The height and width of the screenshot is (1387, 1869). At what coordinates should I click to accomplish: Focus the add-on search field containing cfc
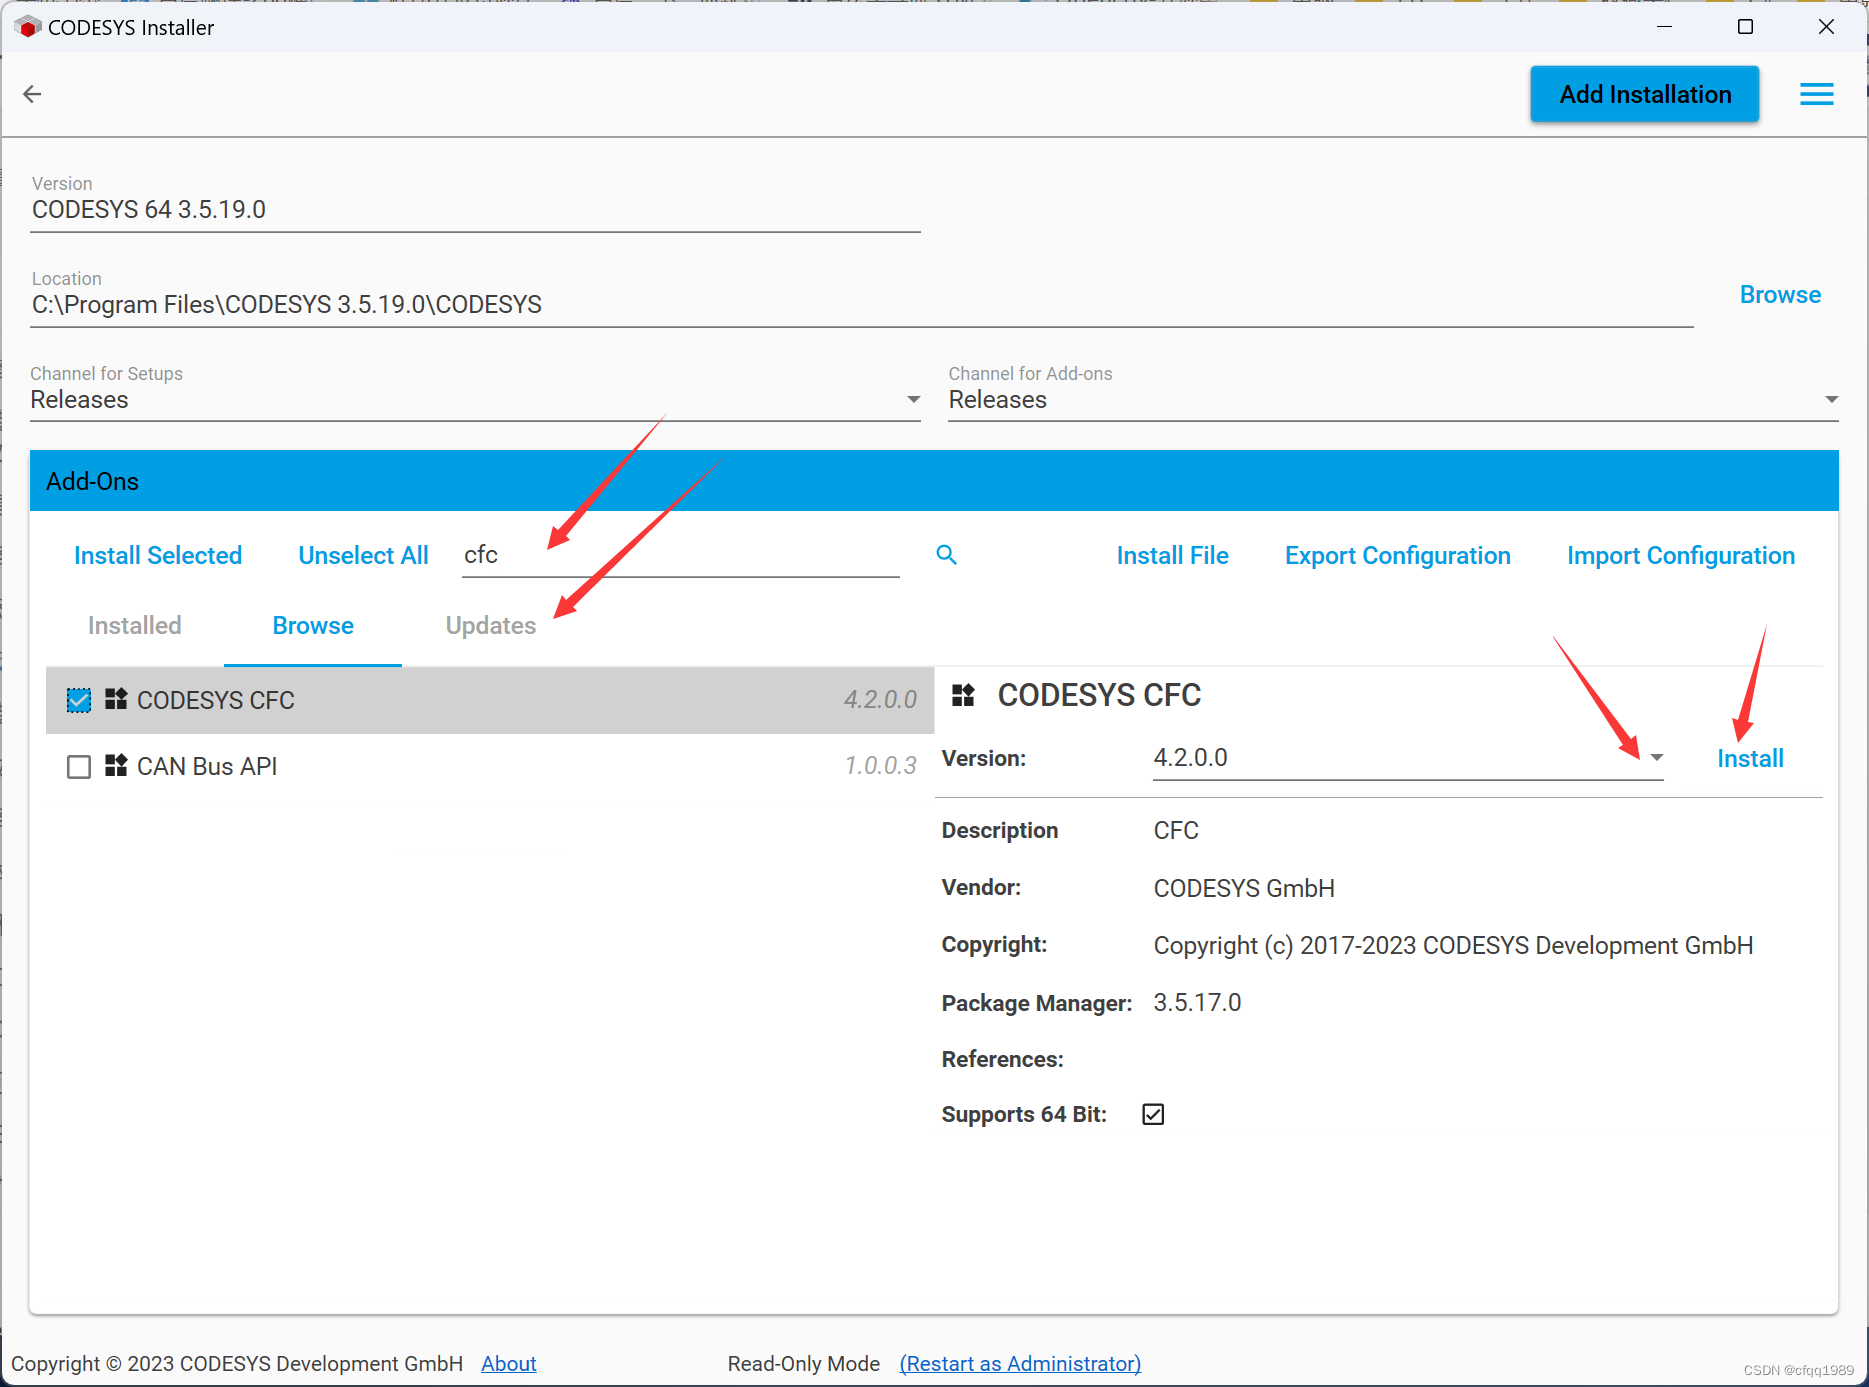681,555
